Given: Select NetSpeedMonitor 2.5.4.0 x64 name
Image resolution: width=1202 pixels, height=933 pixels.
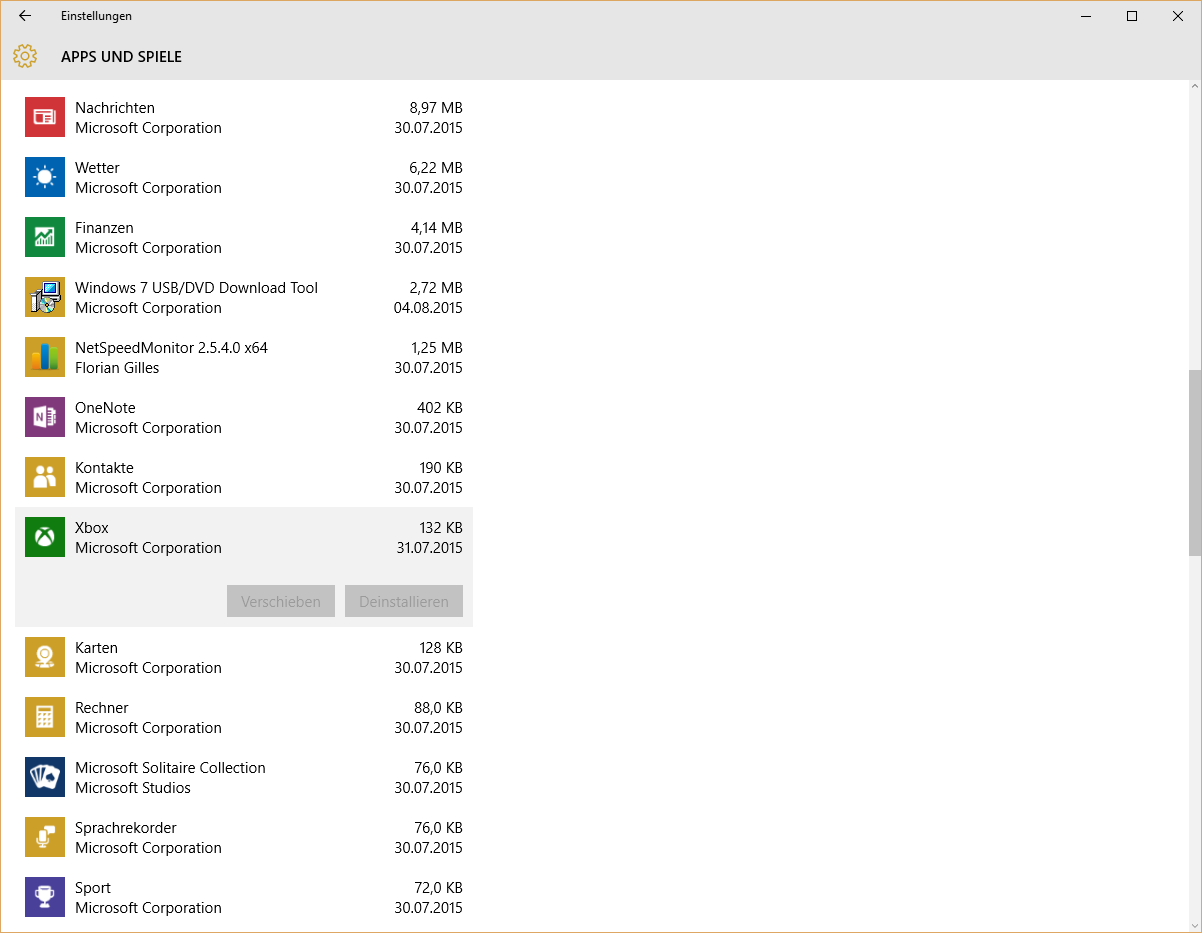Looking at the screenshot, I should point(171,348).
